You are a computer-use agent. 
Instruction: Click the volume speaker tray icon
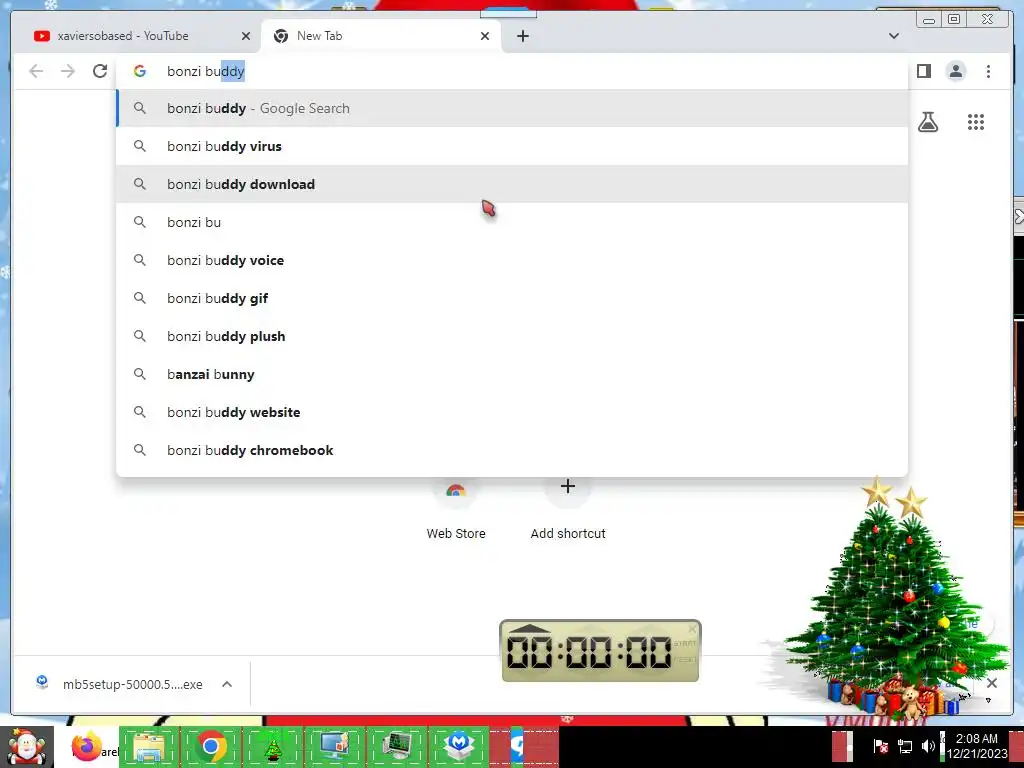[x=928, y=746]
